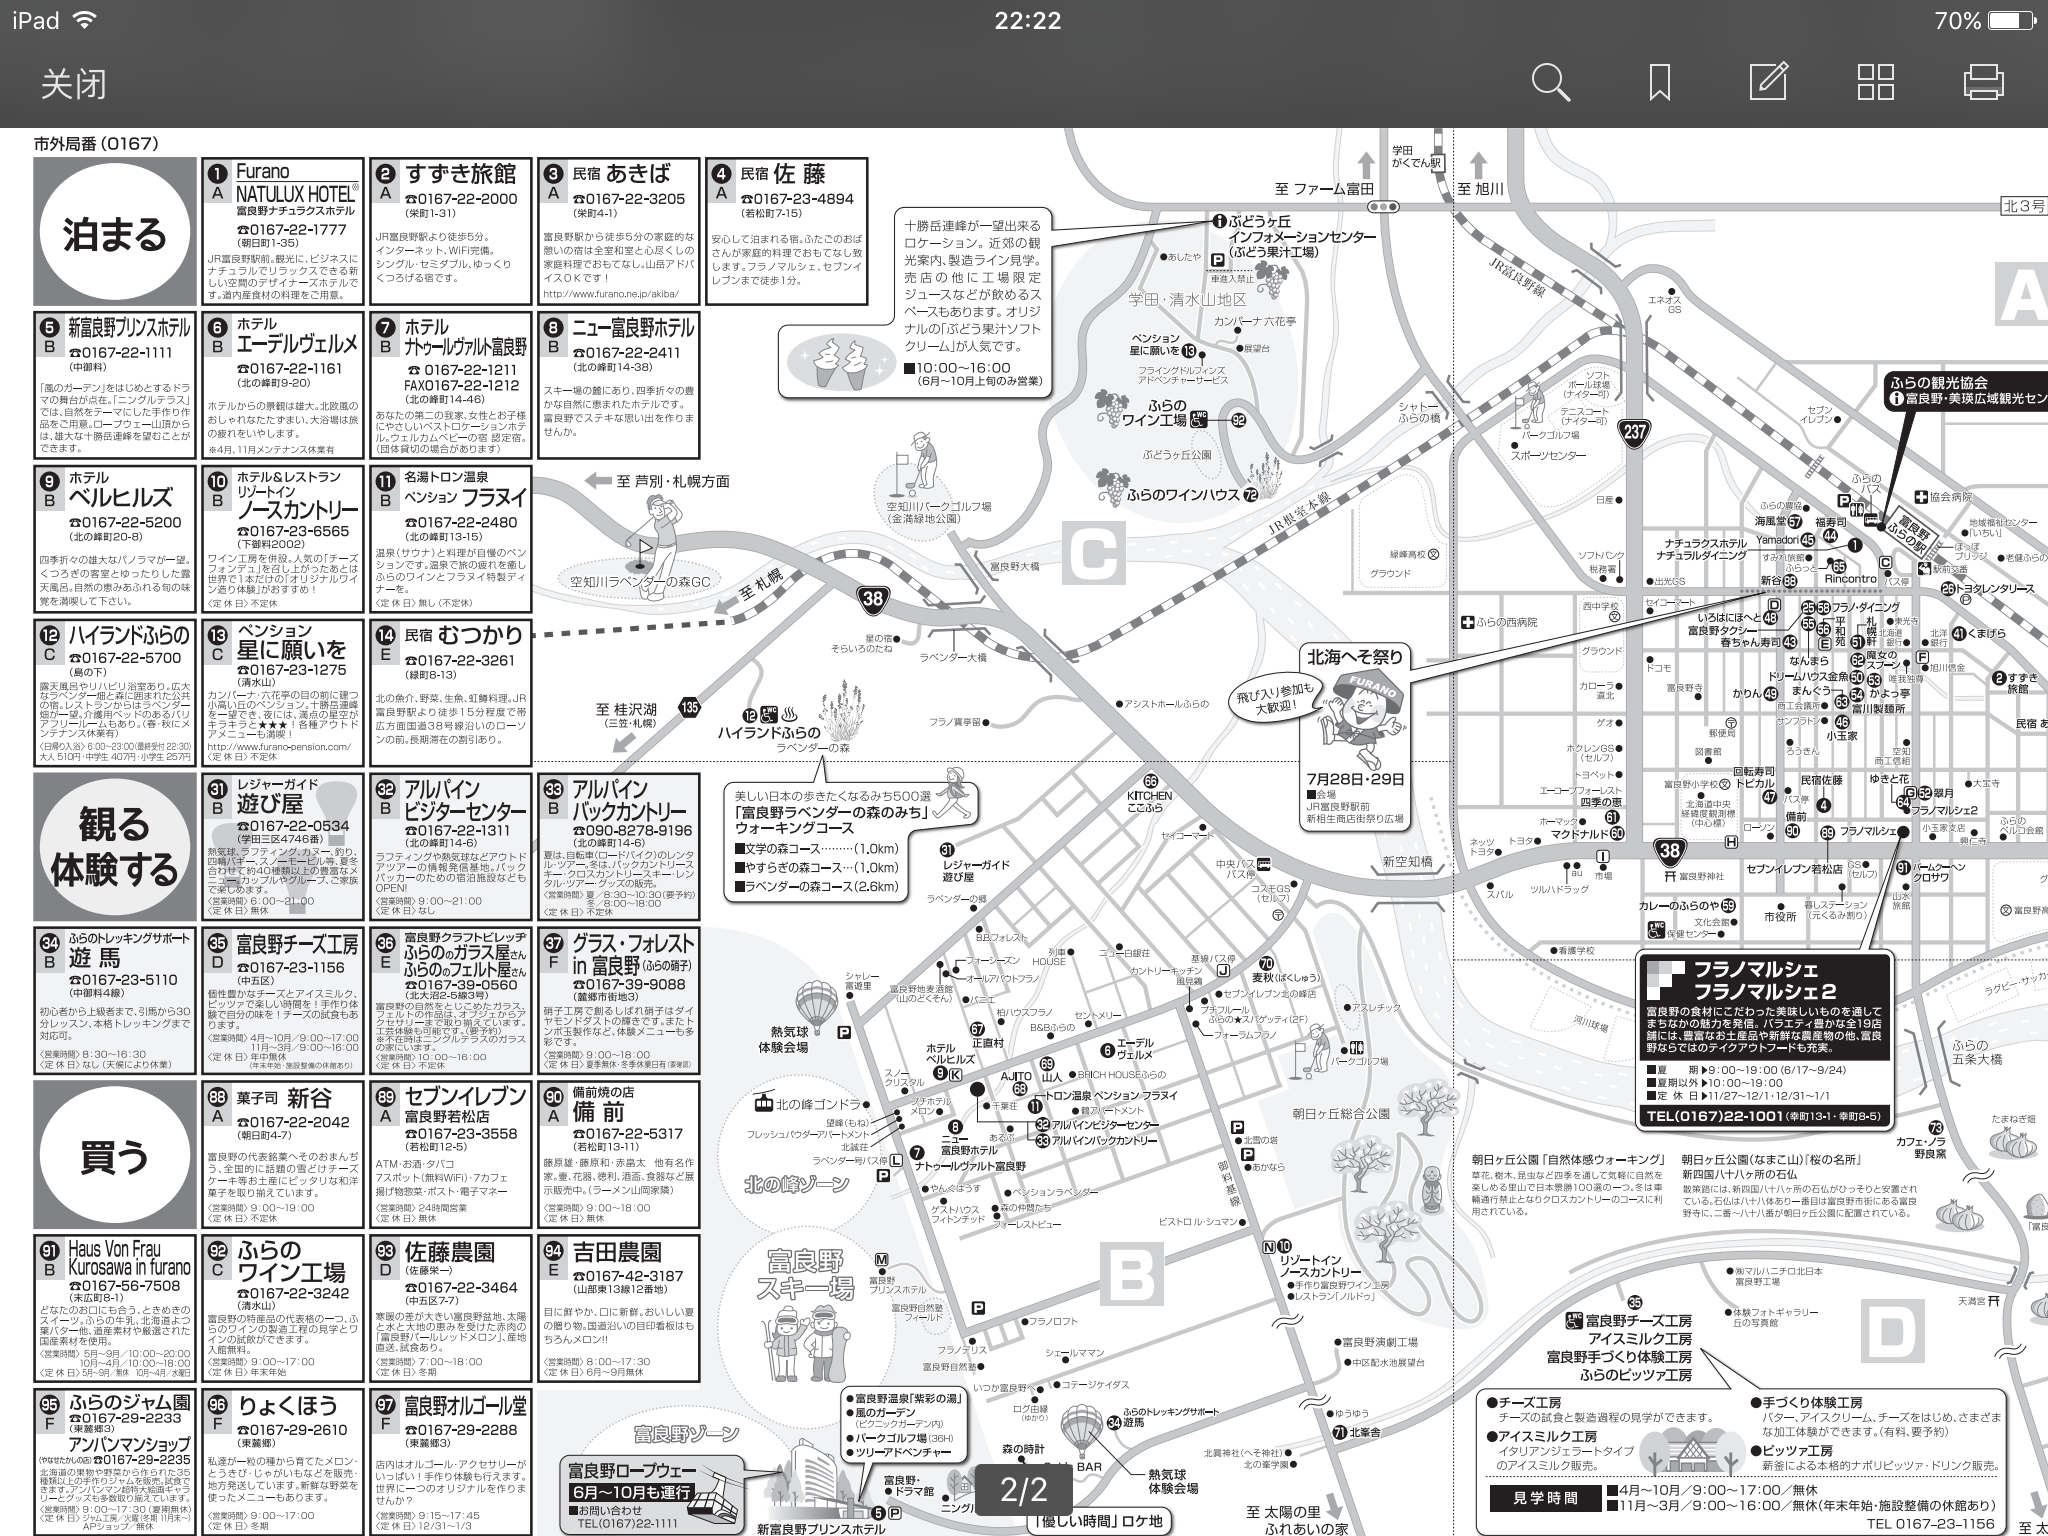The image size is (2048, 1536).
Task: Tap 富良野ロープウェー info box
Action: (654, 1496)
